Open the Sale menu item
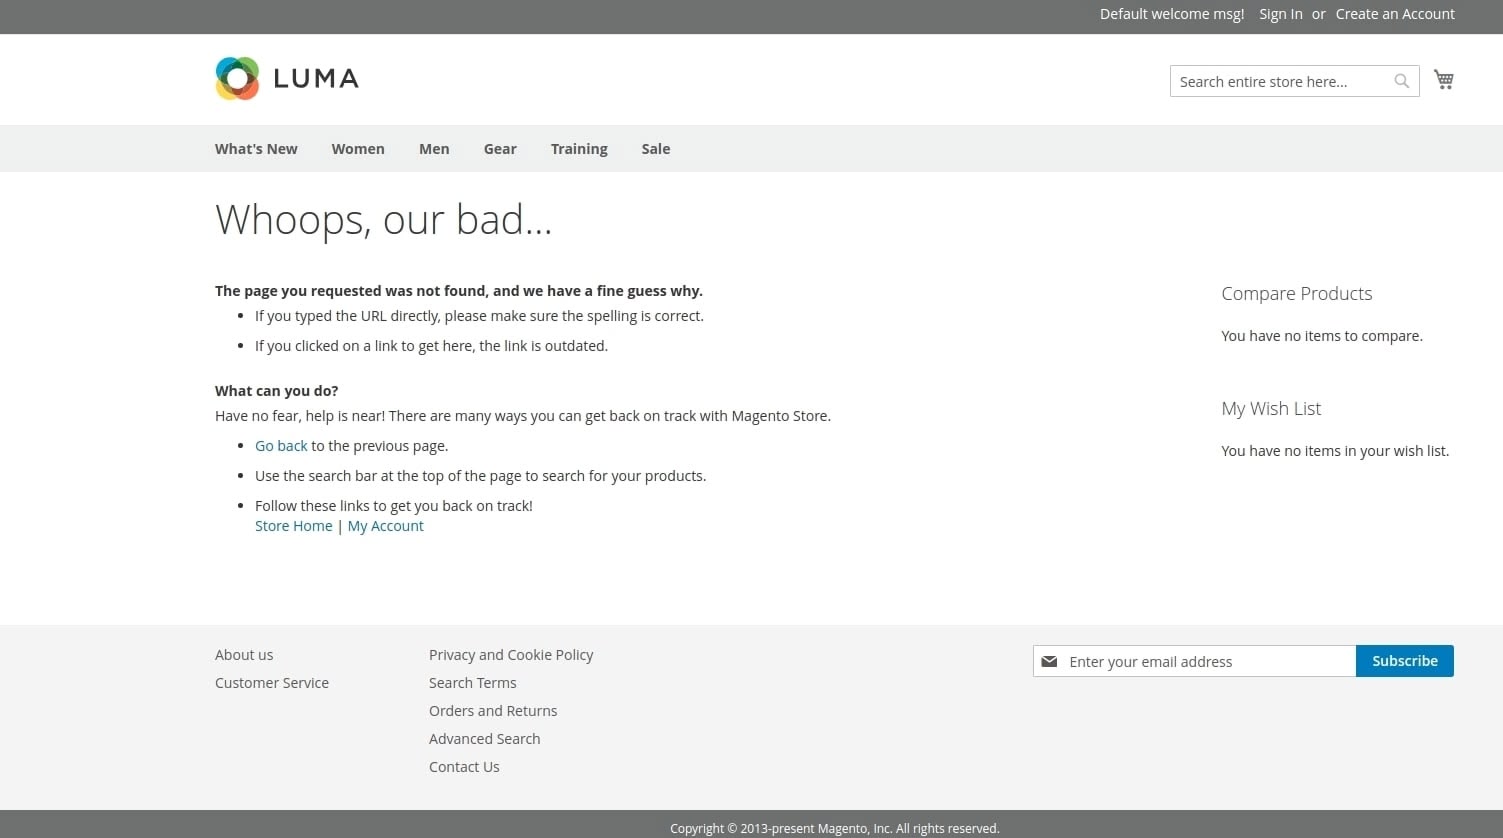Image resolution: width=1503 pixels, height=838 pixels. (x=656, y=149)
